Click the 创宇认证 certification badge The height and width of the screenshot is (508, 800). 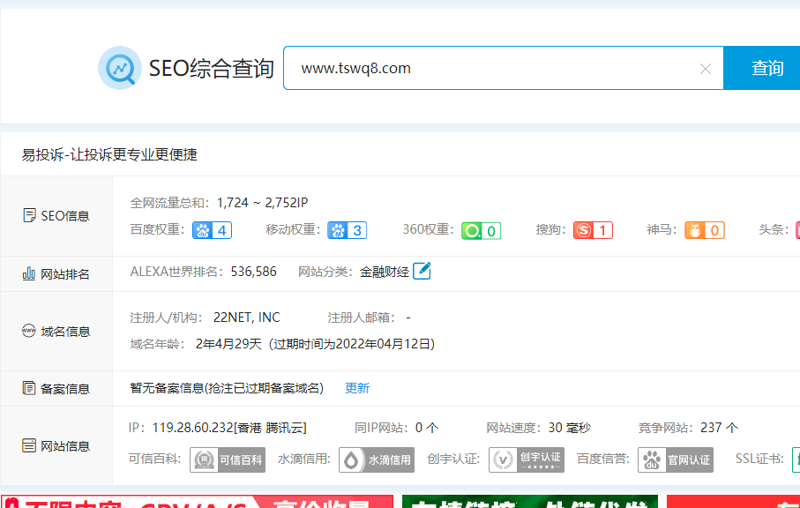coord(527,460)
